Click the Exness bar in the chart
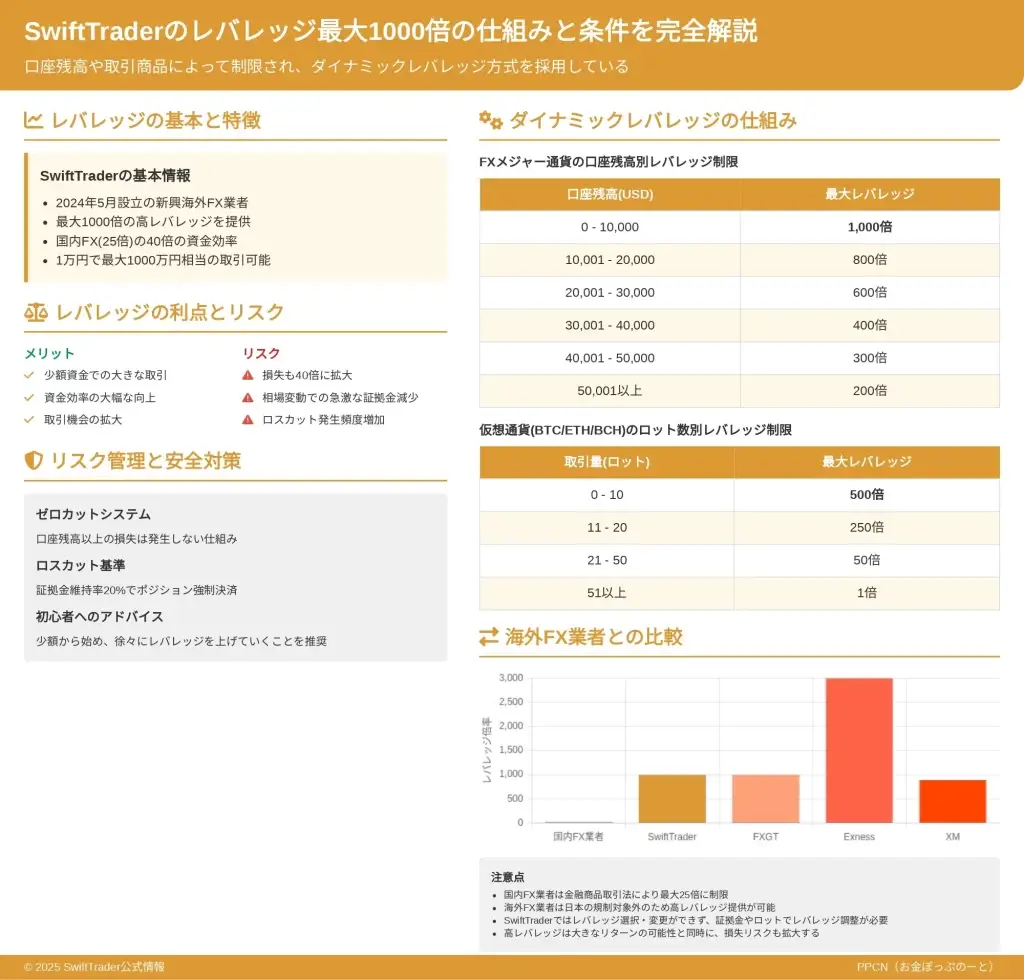The width and height of the screenshot is (1024, 980). coord(859,750)
